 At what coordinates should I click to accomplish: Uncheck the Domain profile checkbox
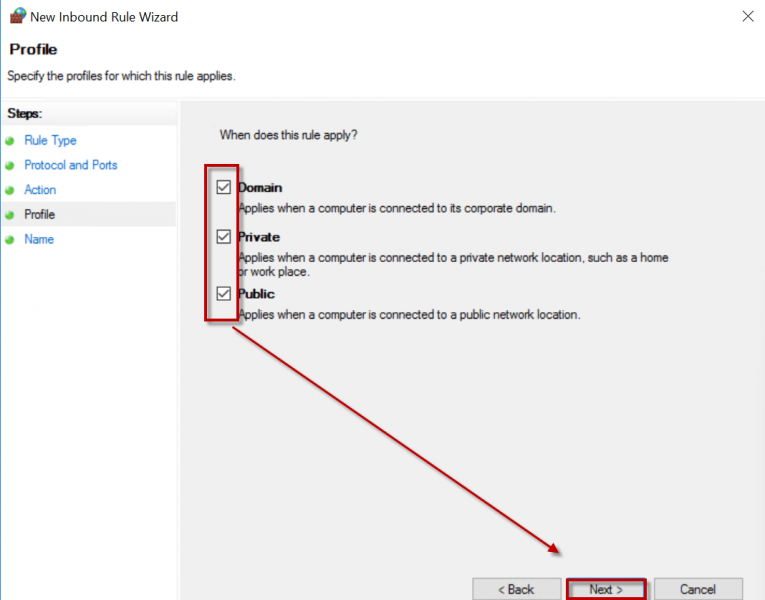pyautogui.click(x=224, y=187)
